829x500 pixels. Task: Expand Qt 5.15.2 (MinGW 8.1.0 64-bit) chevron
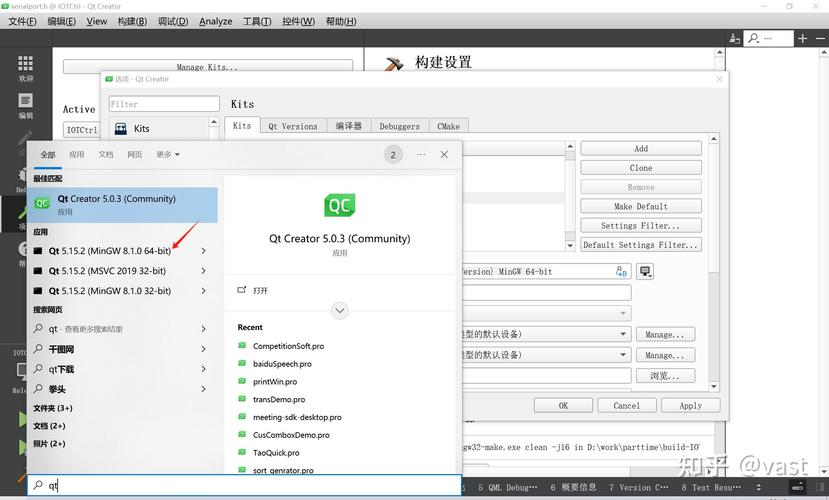tap(204, 251)
